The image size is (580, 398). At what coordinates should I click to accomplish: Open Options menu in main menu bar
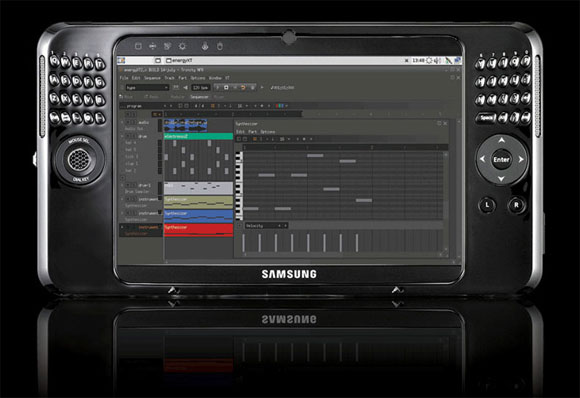point(198,78)
